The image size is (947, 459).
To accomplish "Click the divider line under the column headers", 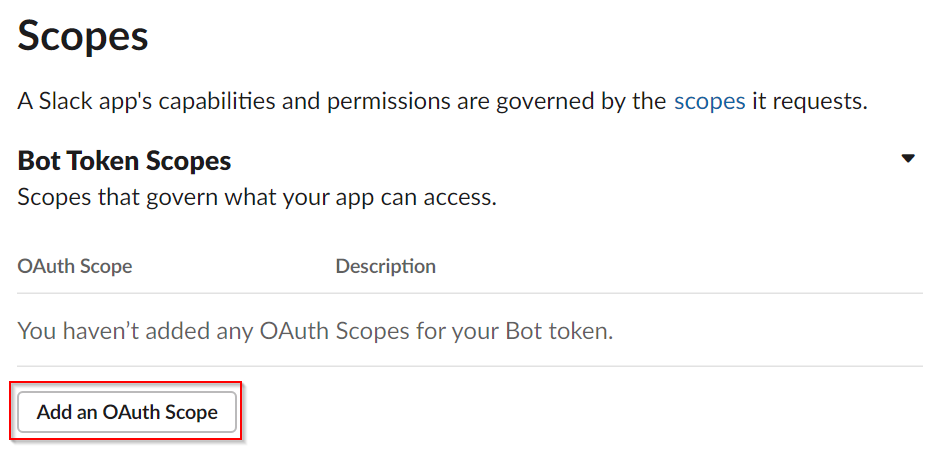I will point(470,294).
